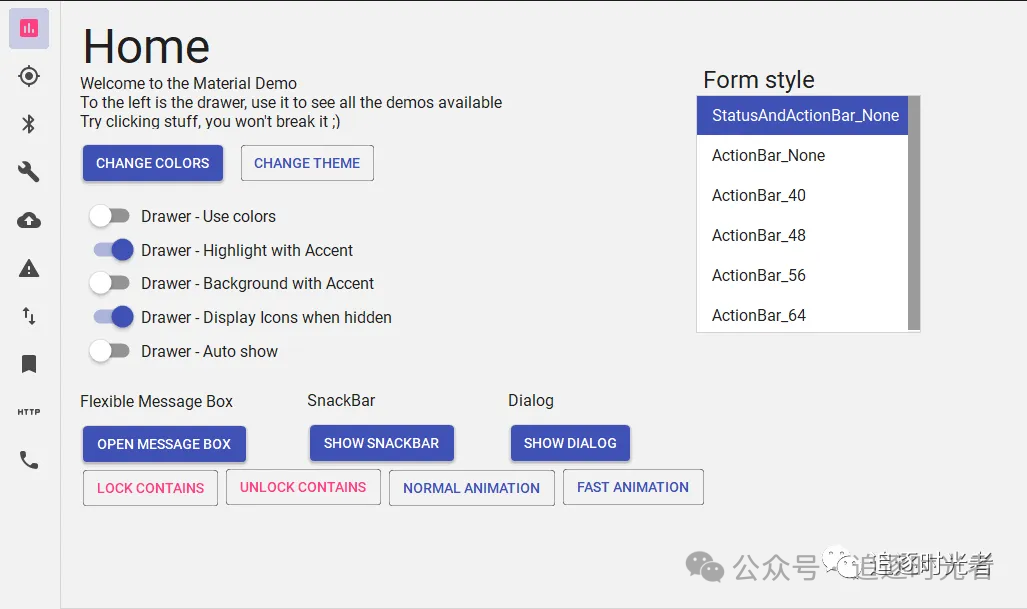
Task: Turn on Drawer - Auto show switch
Action: (x=109, y=351)
